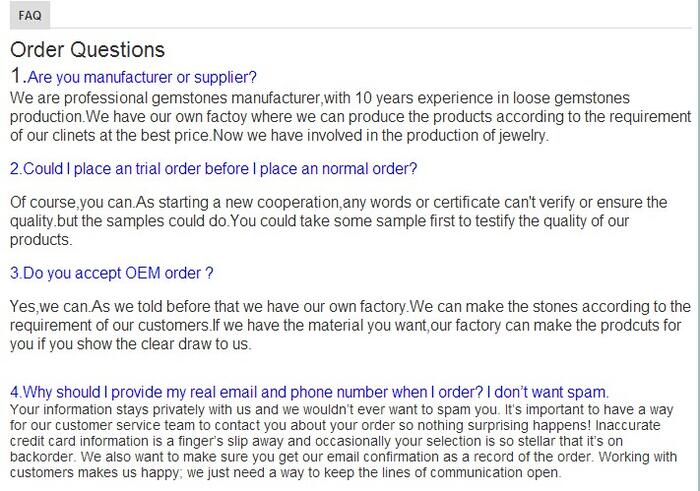
Task: Select the number 1 before first question
Action: tap(16, 75)
